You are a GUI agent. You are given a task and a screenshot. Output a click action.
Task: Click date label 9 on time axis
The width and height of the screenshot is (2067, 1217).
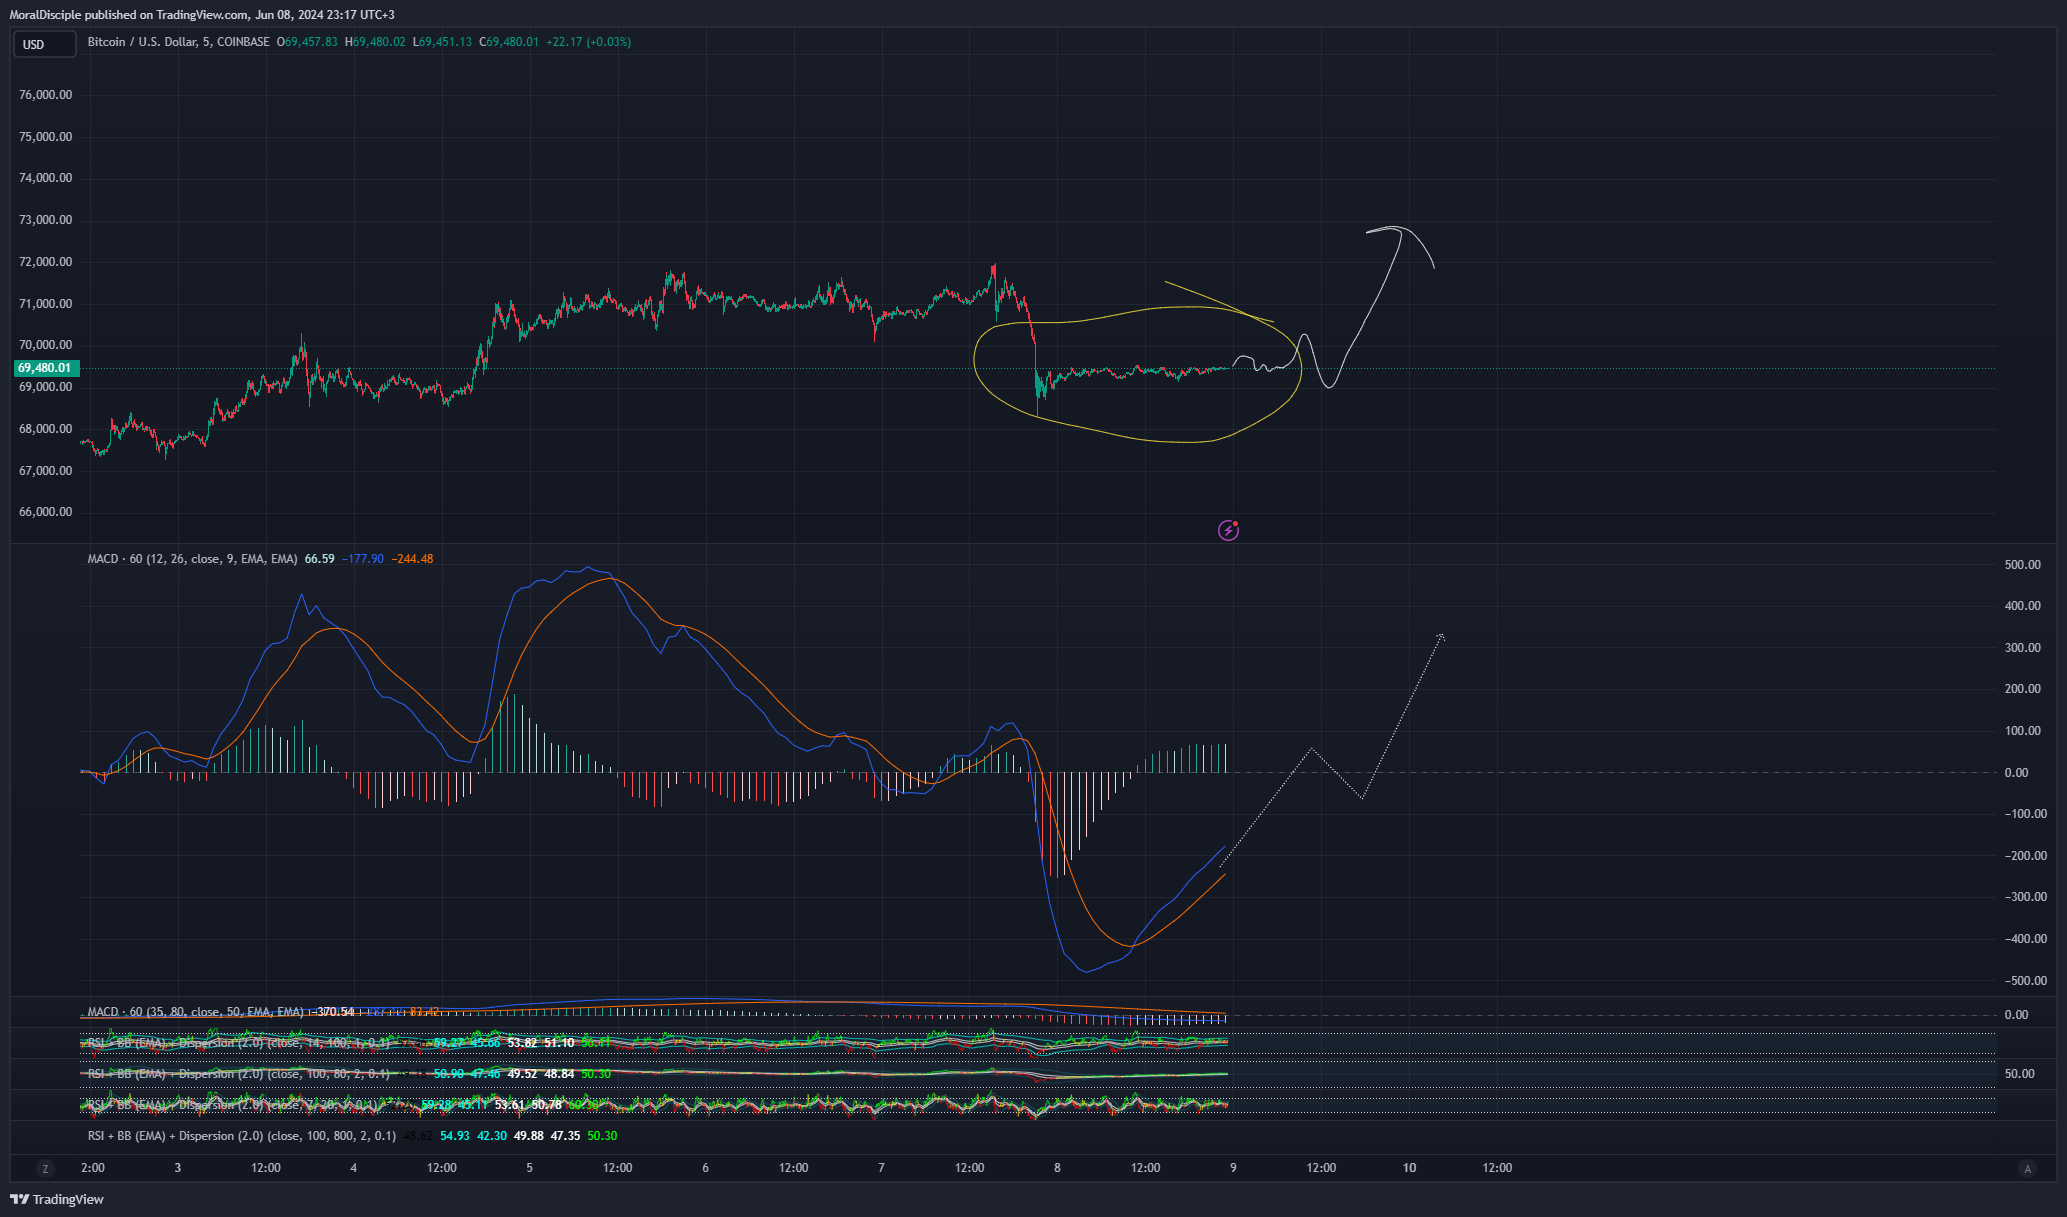pos(1233,1168)
